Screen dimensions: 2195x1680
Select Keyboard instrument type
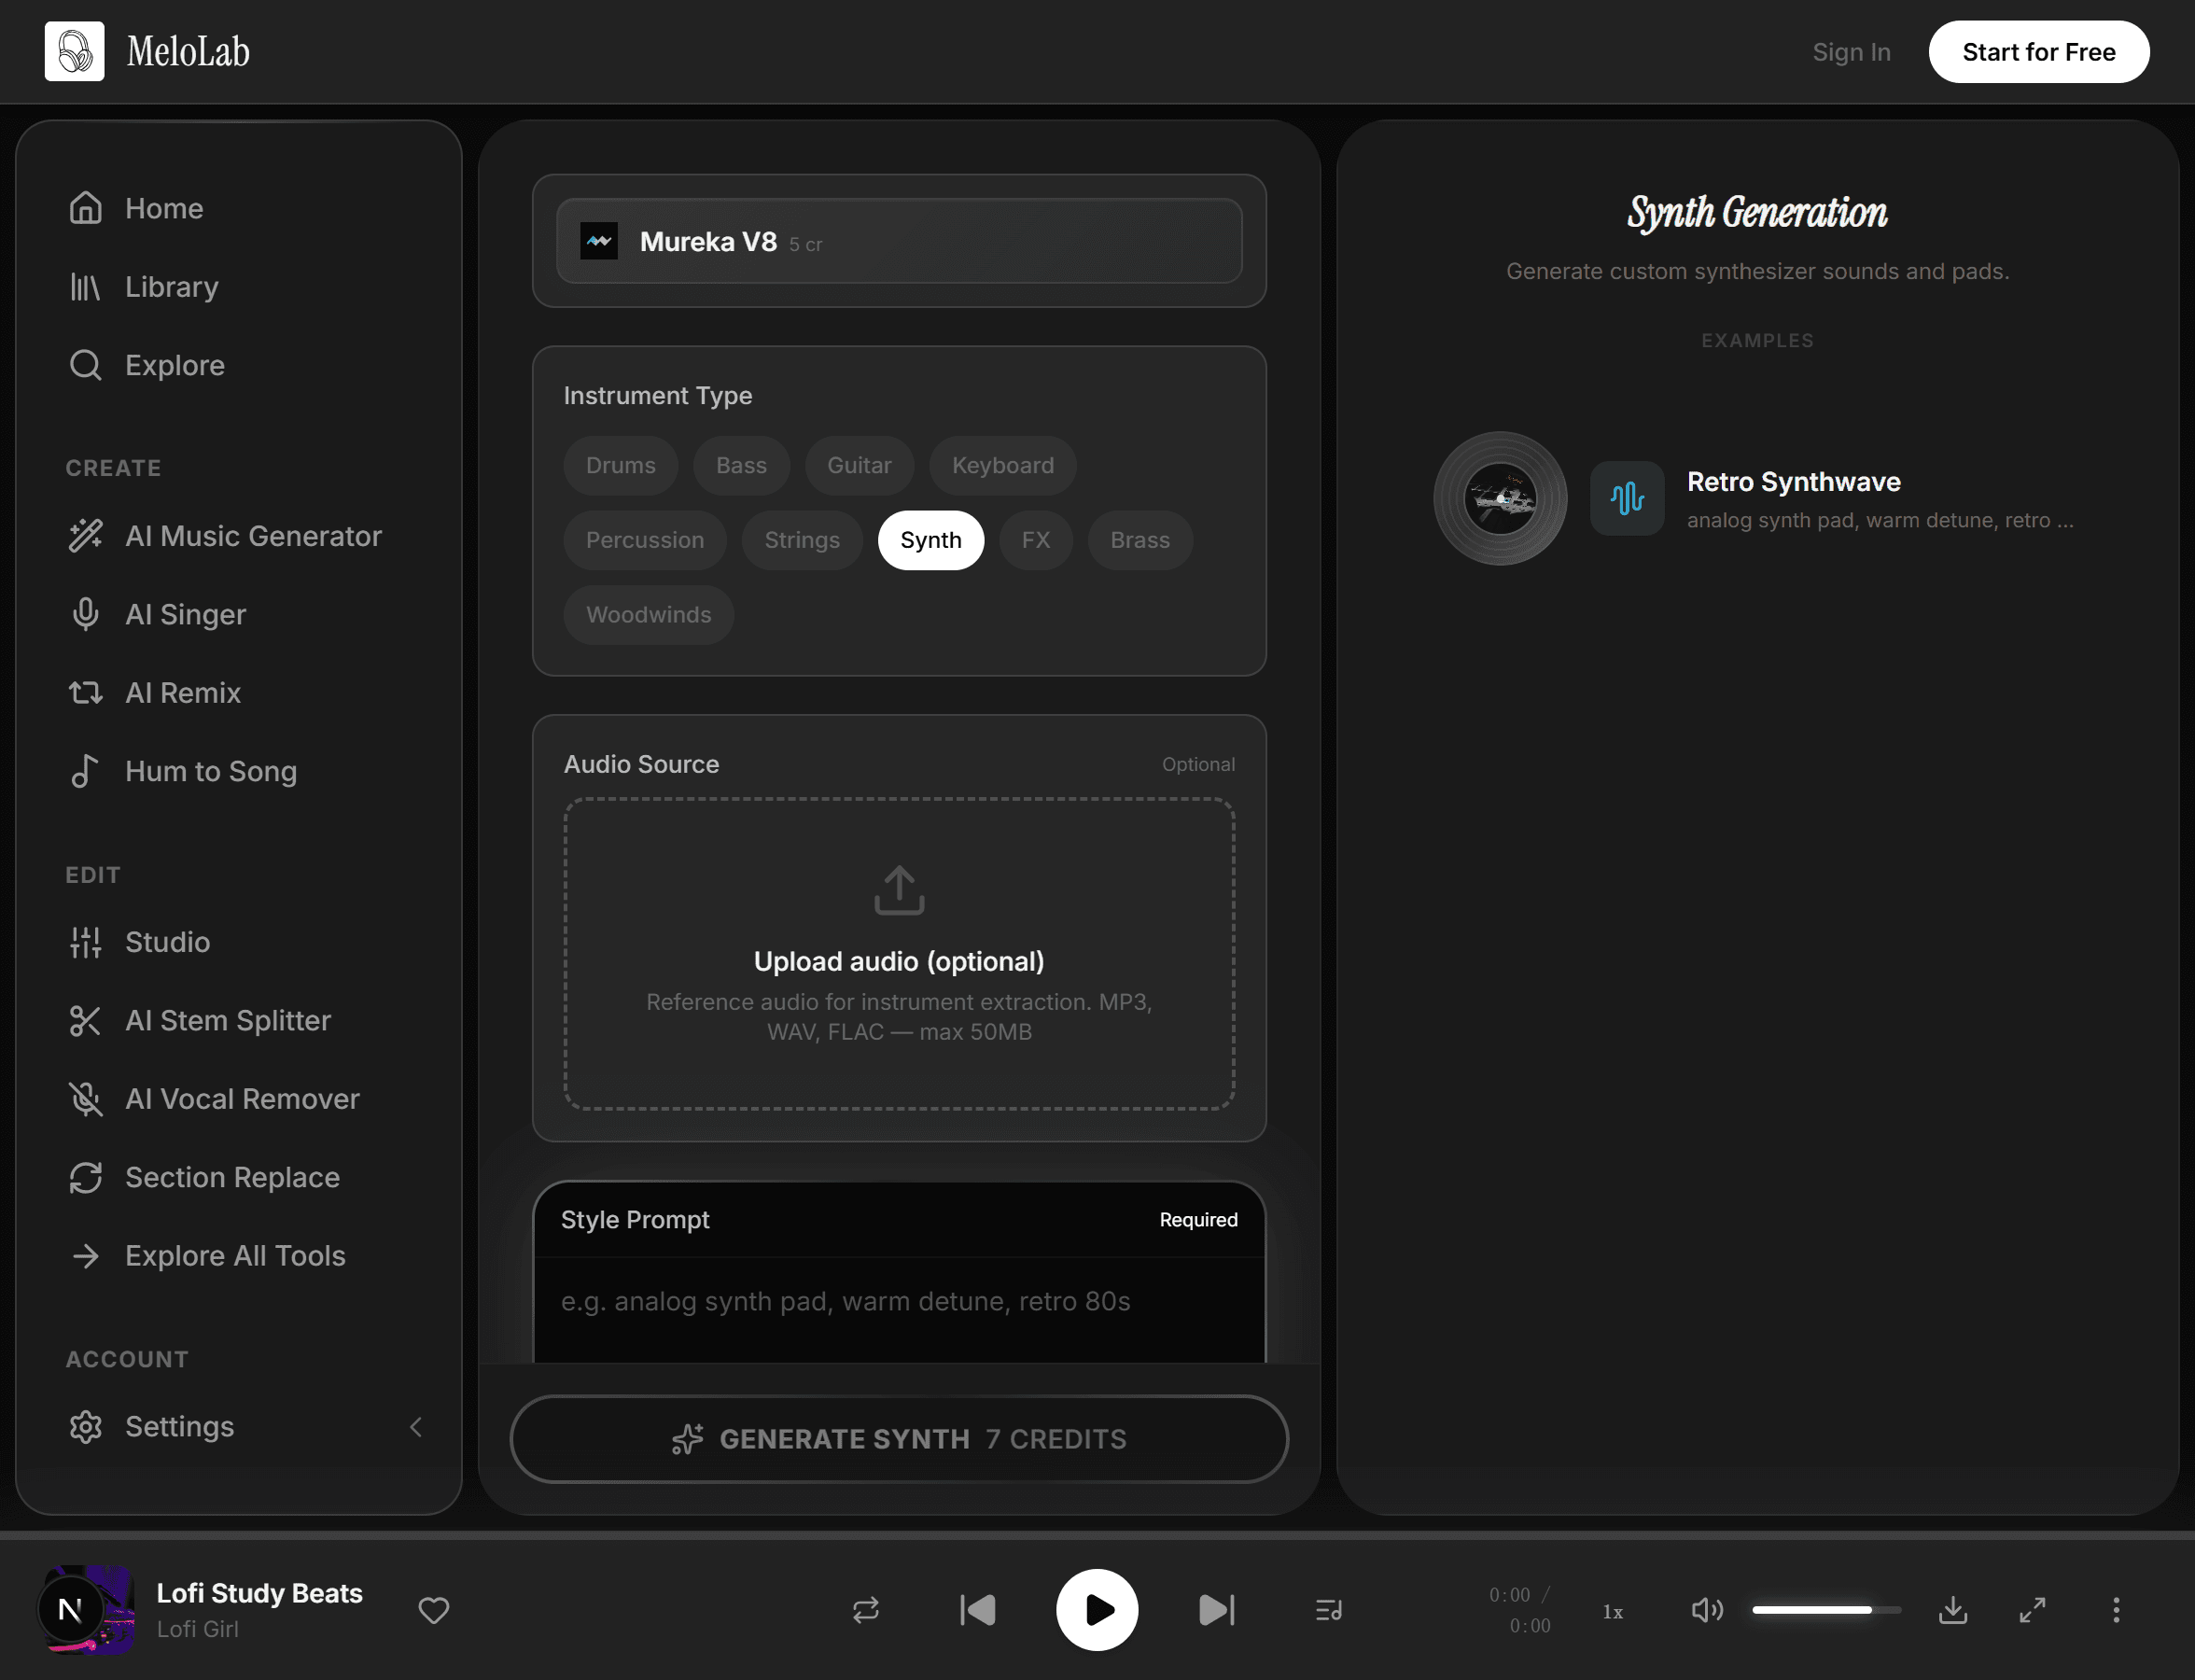(x=1003, y=465)
